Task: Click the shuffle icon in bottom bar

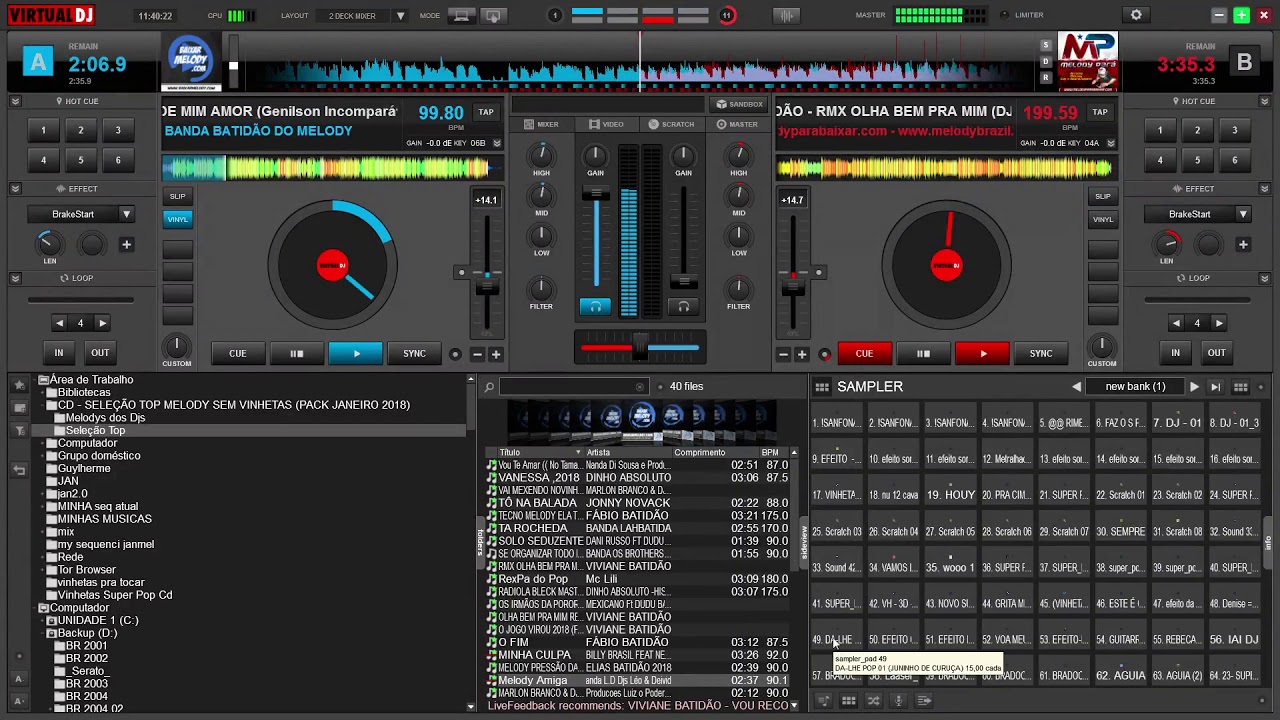Action: pyautogui.click(x=874, y=701)
